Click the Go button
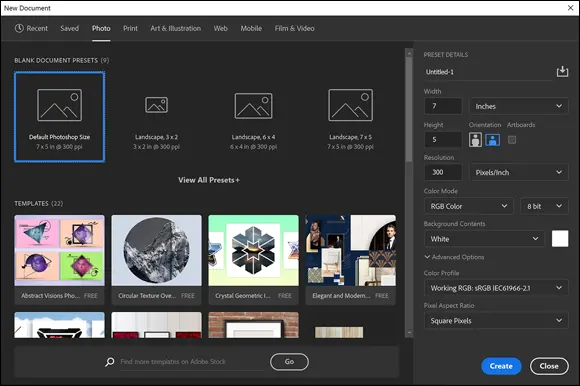580x386 pixels. coord(289,362)
